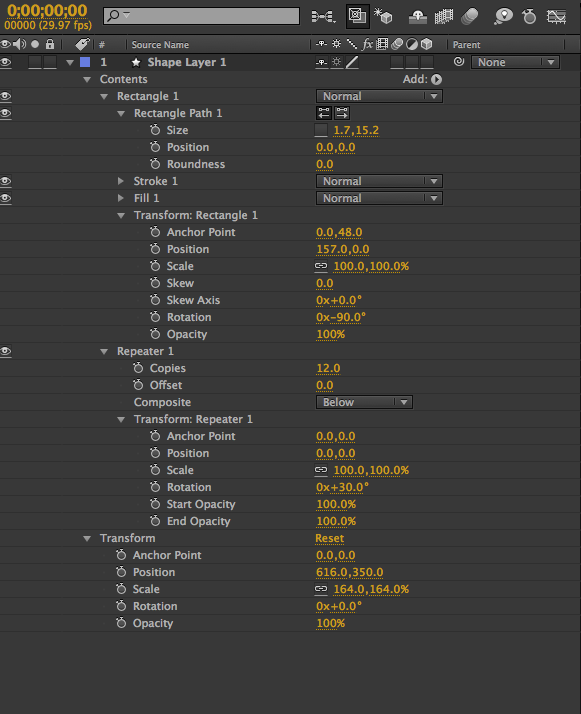This screenshot has height=714, width=581.
Task: Expand Stroke 1 properties
Action: tap(121, 181)
